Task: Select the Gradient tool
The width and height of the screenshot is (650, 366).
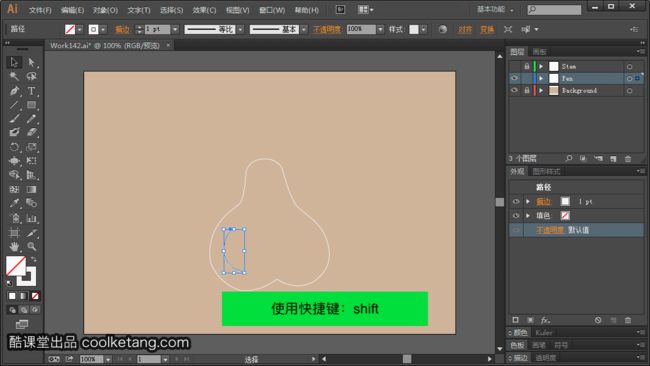Action: [31, 189]
